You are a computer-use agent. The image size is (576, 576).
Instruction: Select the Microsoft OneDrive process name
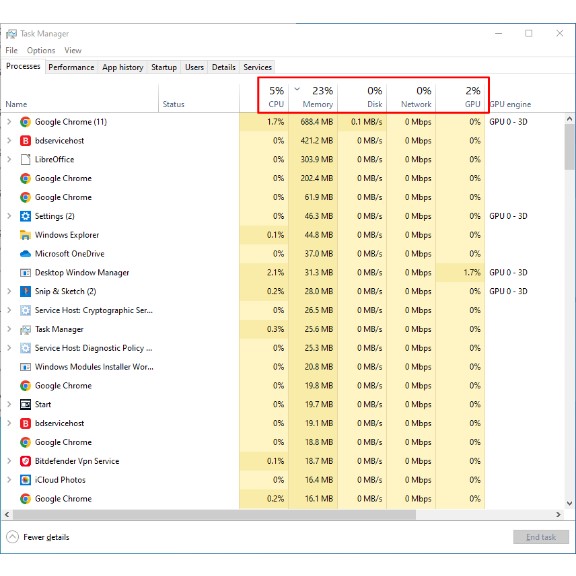coord(69,254)
